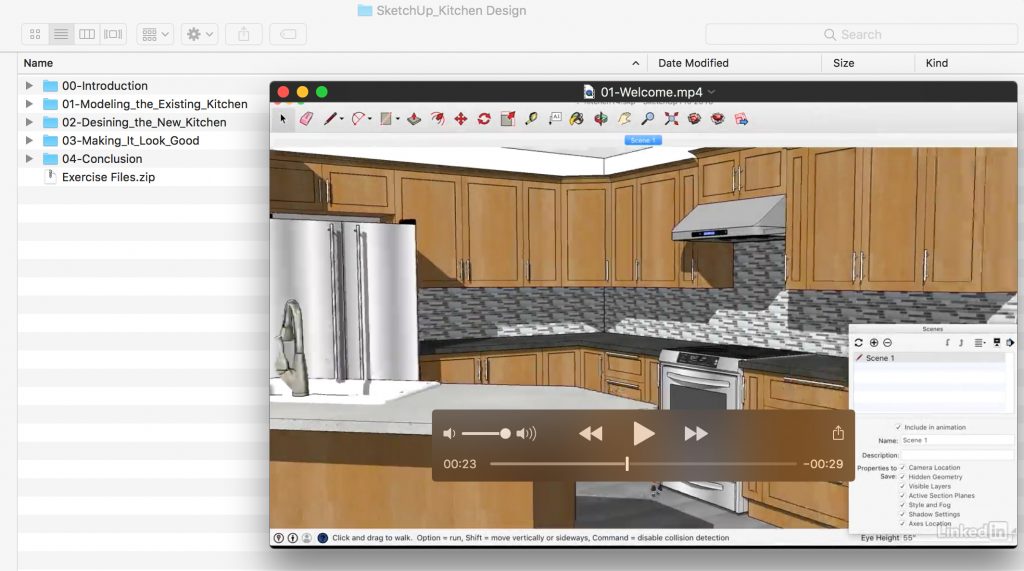Select the Paint Bucket tool
This screenshot has height=571, width=1024.
(x=577, y=119)
